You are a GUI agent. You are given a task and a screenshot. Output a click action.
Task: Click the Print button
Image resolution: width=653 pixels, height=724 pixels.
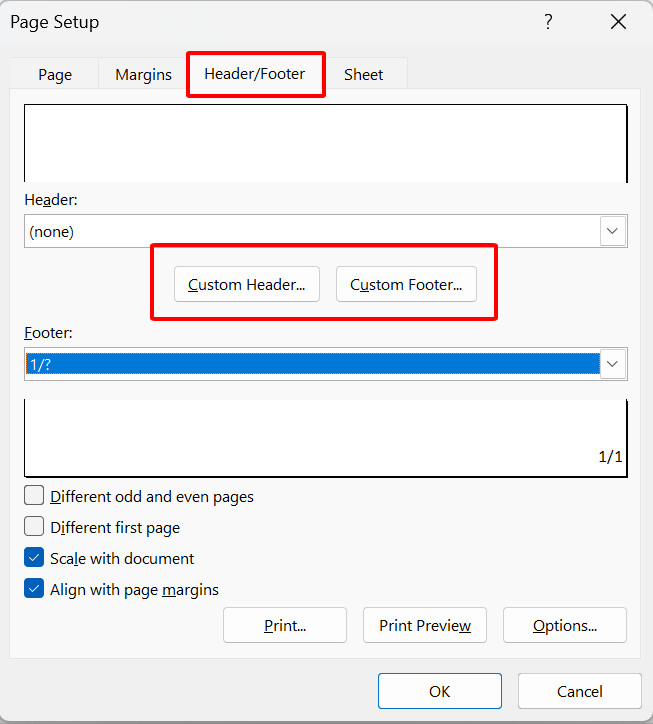coord(285,626)
